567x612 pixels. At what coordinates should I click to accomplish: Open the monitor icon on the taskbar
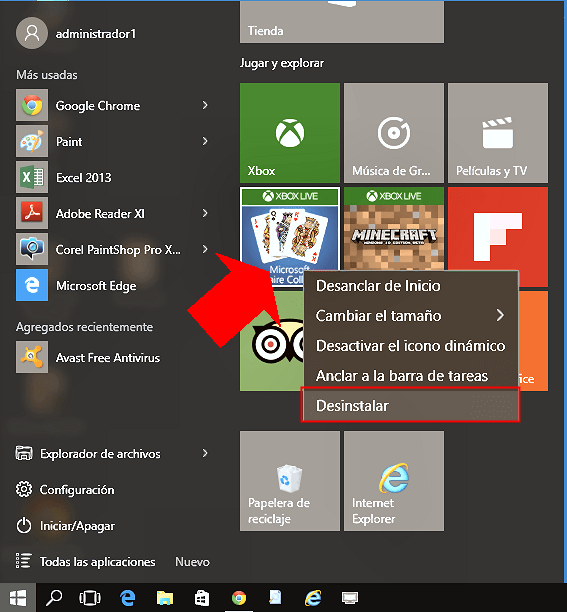[350, 598]
